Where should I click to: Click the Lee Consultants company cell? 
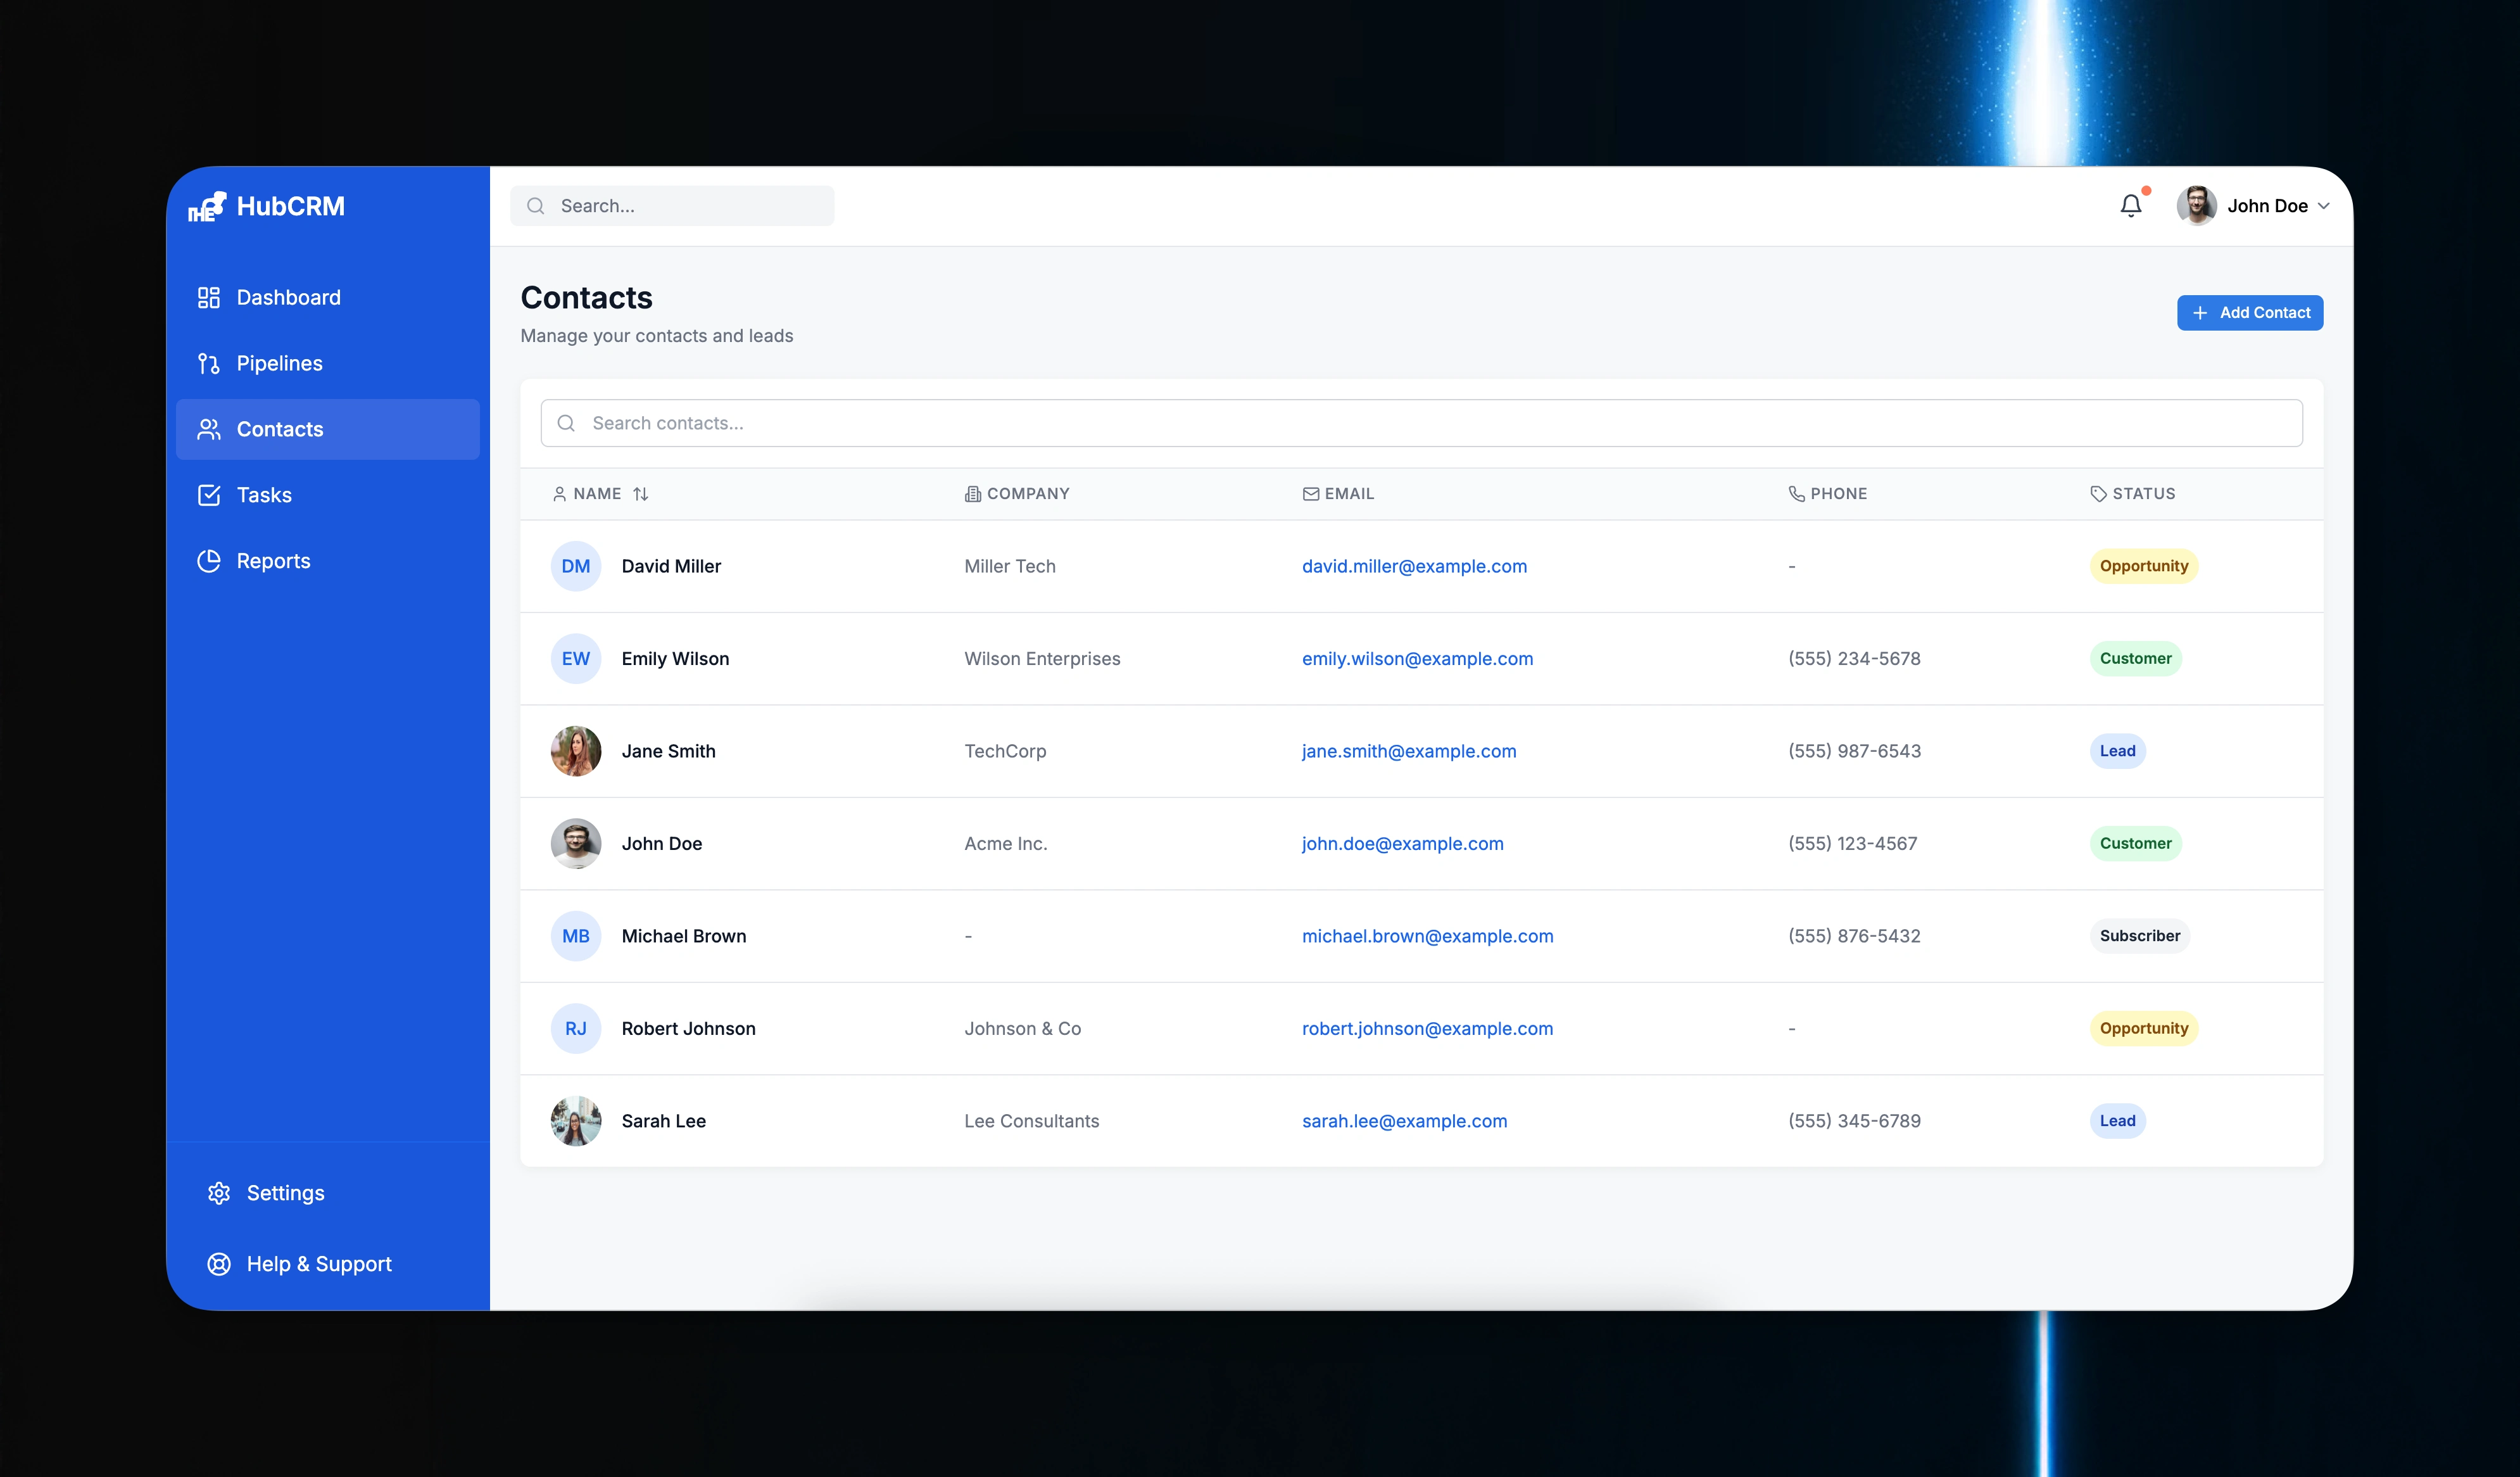[x=1031, y=1121]
